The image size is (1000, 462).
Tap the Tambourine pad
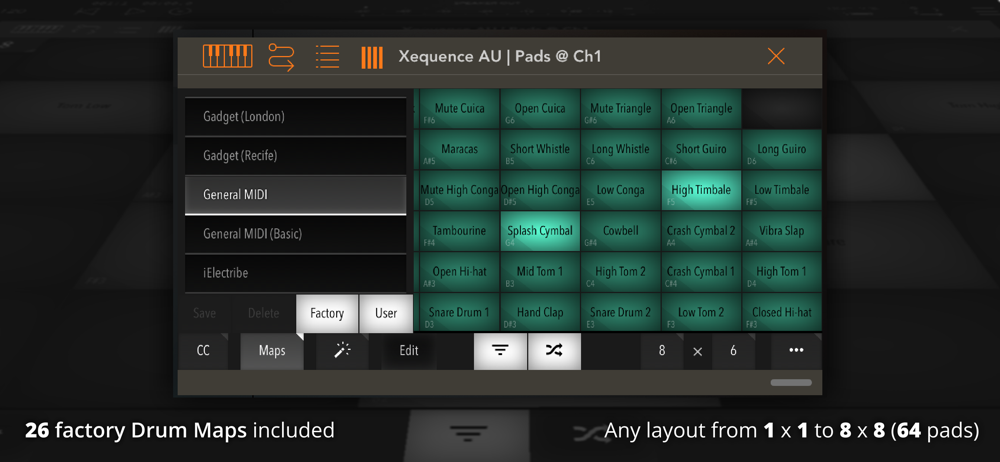[x=459, y=231]
